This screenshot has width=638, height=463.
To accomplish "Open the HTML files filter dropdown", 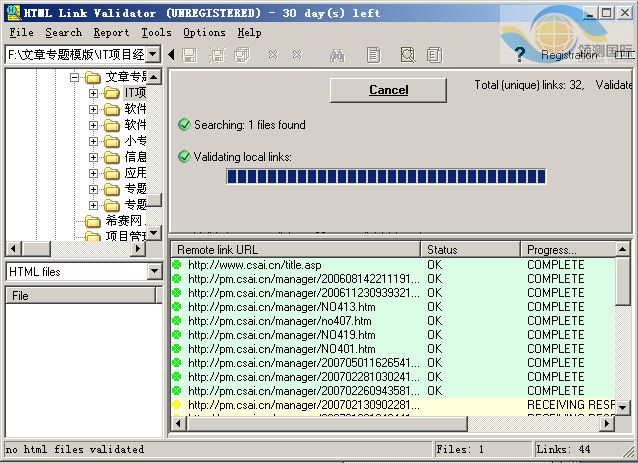I will coord(154,272).
